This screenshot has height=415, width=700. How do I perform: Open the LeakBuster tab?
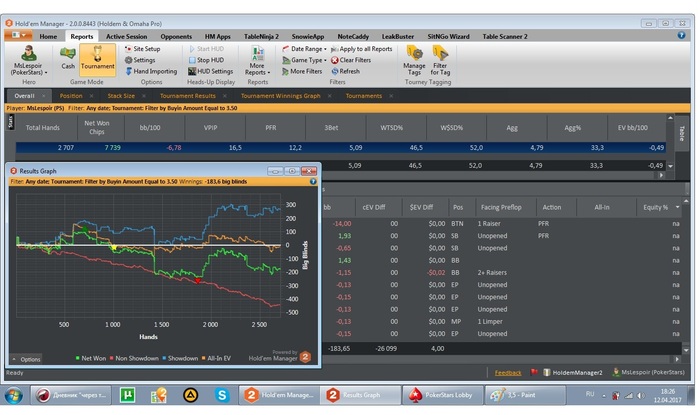[397, 37]
